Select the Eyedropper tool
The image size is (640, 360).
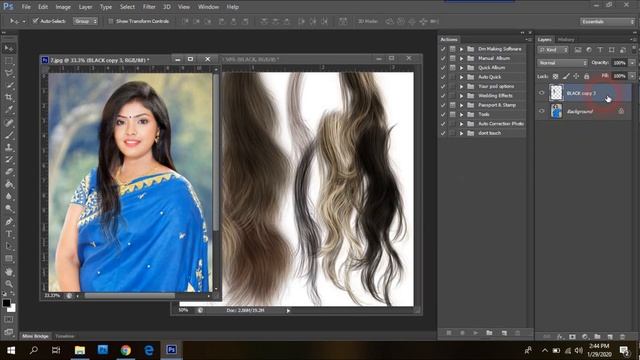(9, 110)
